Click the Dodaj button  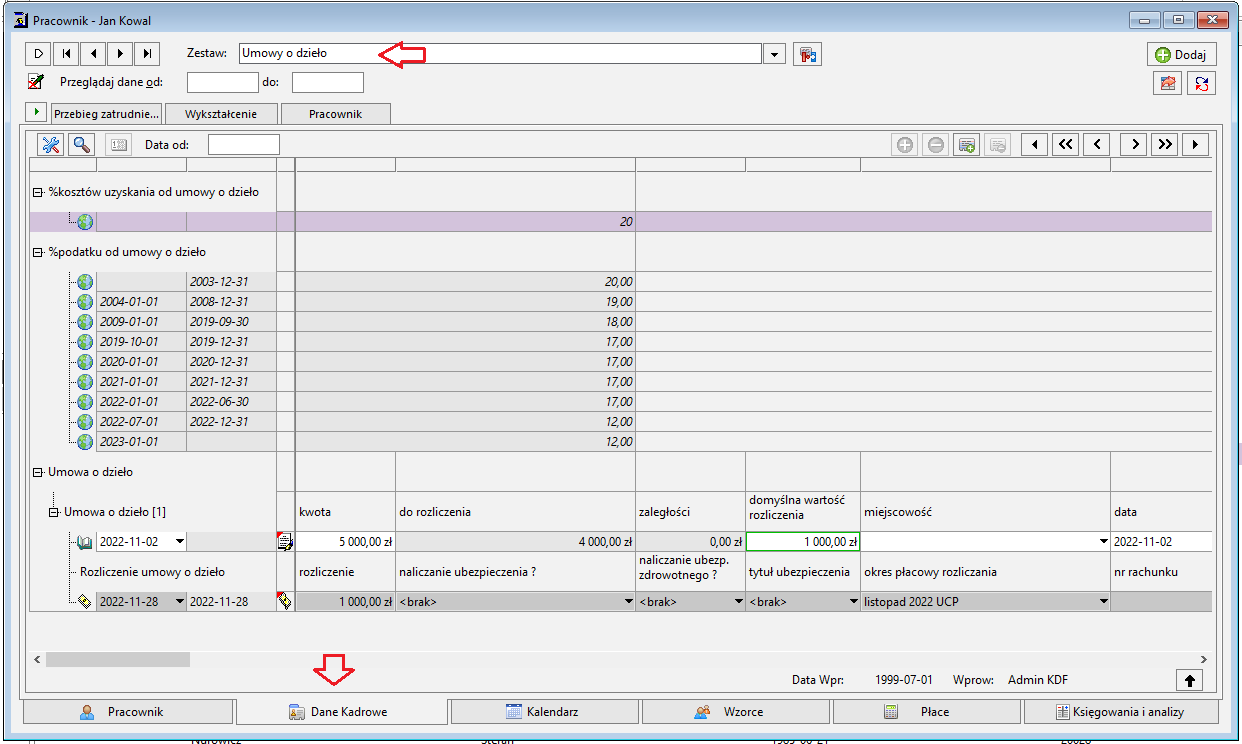[1181, 55]
